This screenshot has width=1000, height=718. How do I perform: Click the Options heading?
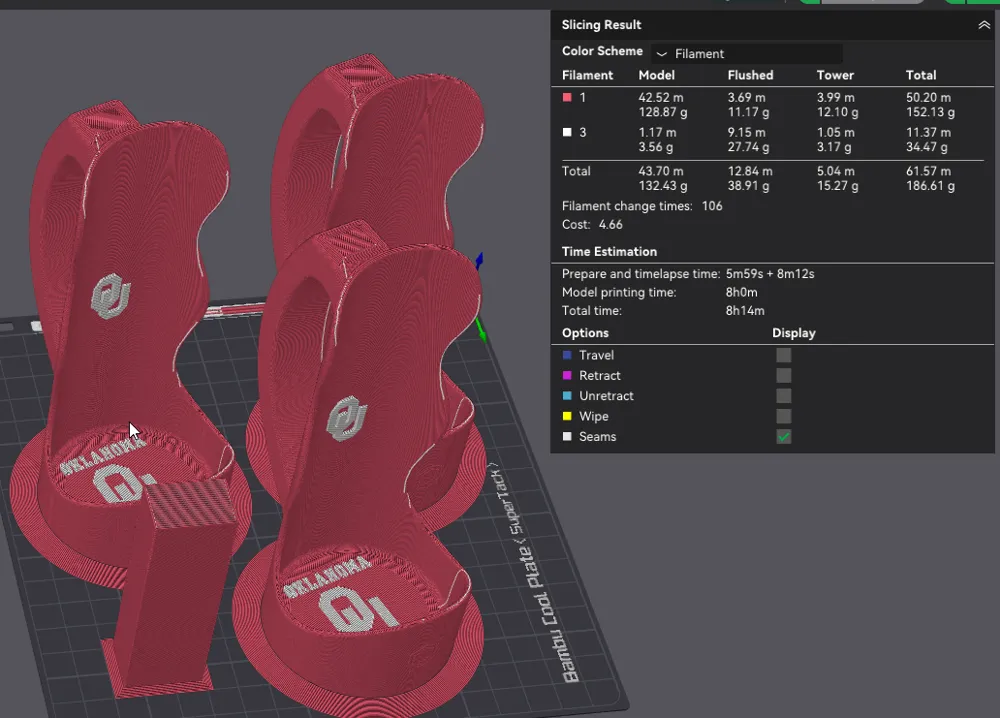[x=585, y=333]
